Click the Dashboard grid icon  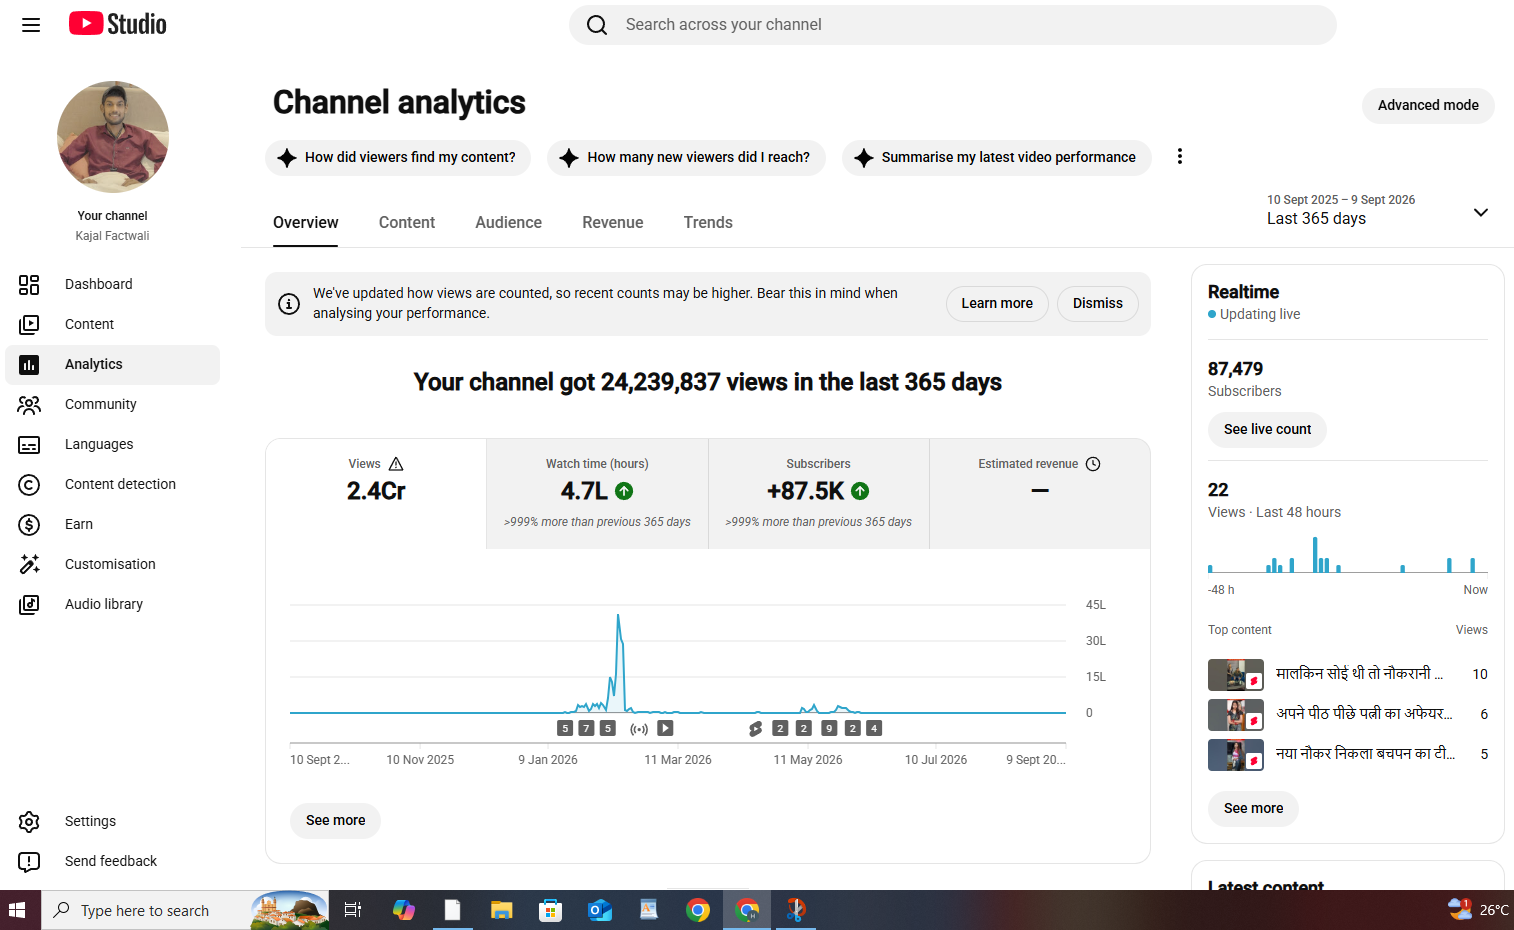tap(29, 285)
